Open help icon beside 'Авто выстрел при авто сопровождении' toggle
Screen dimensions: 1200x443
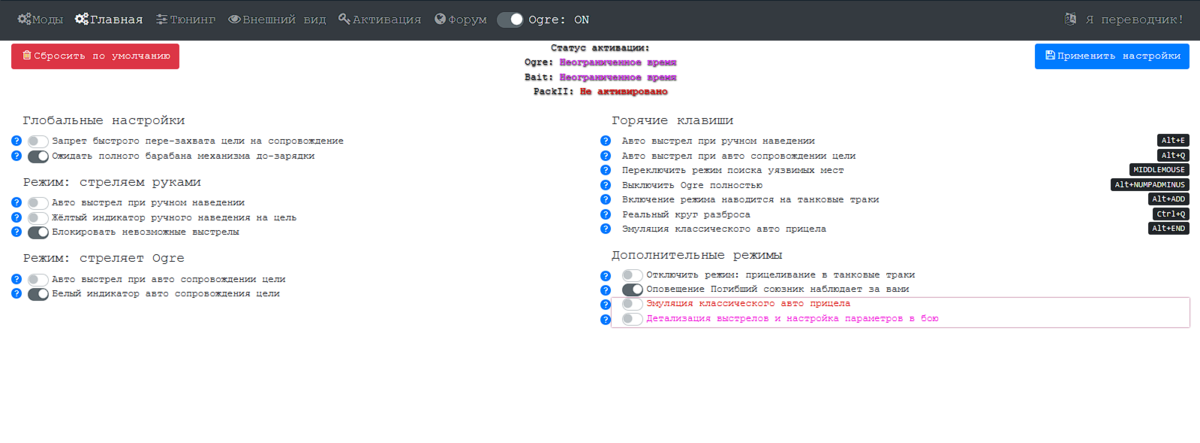(x=16, y=280)
